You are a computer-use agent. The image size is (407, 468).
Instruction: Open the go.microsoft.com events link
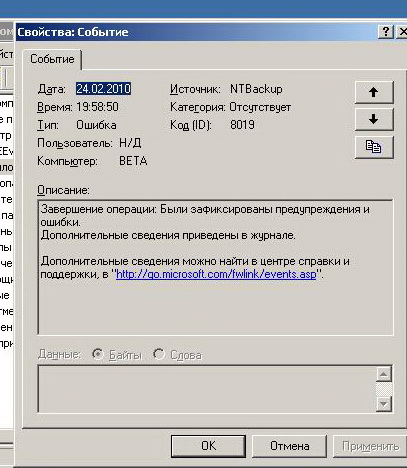pyautogui.click(x=216, y=274)
